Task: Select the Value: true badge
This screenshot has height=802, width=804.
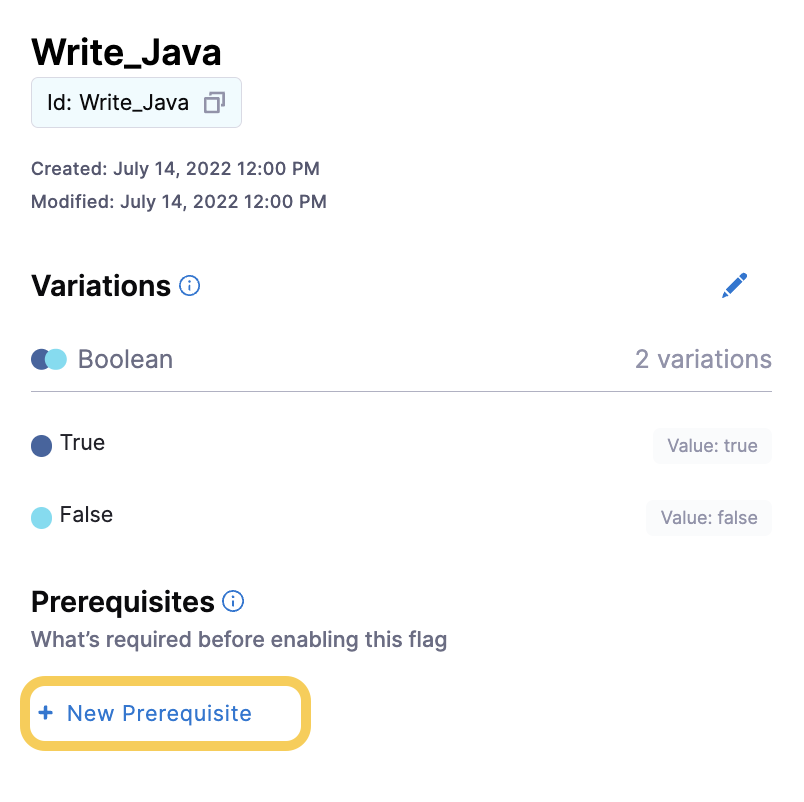Action: tap(712, 445)
